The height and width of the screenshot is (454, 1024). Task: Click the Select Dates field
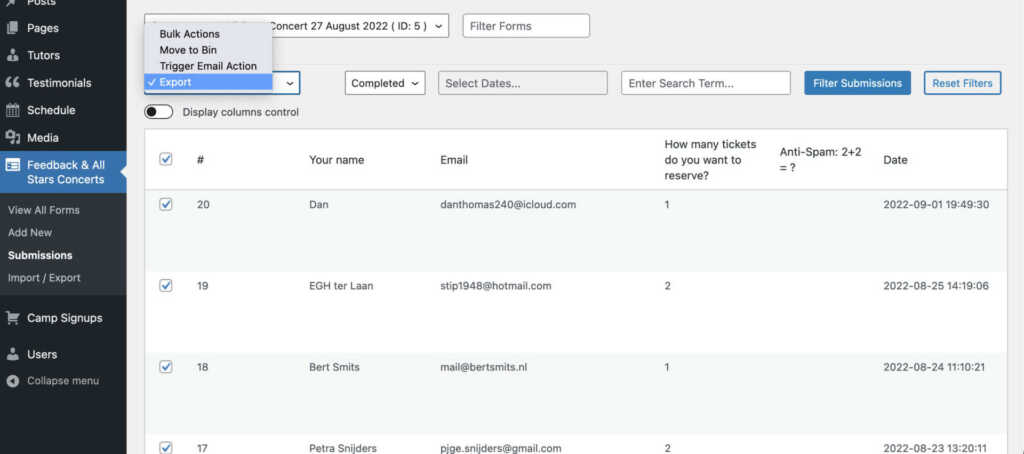point(522,83)
